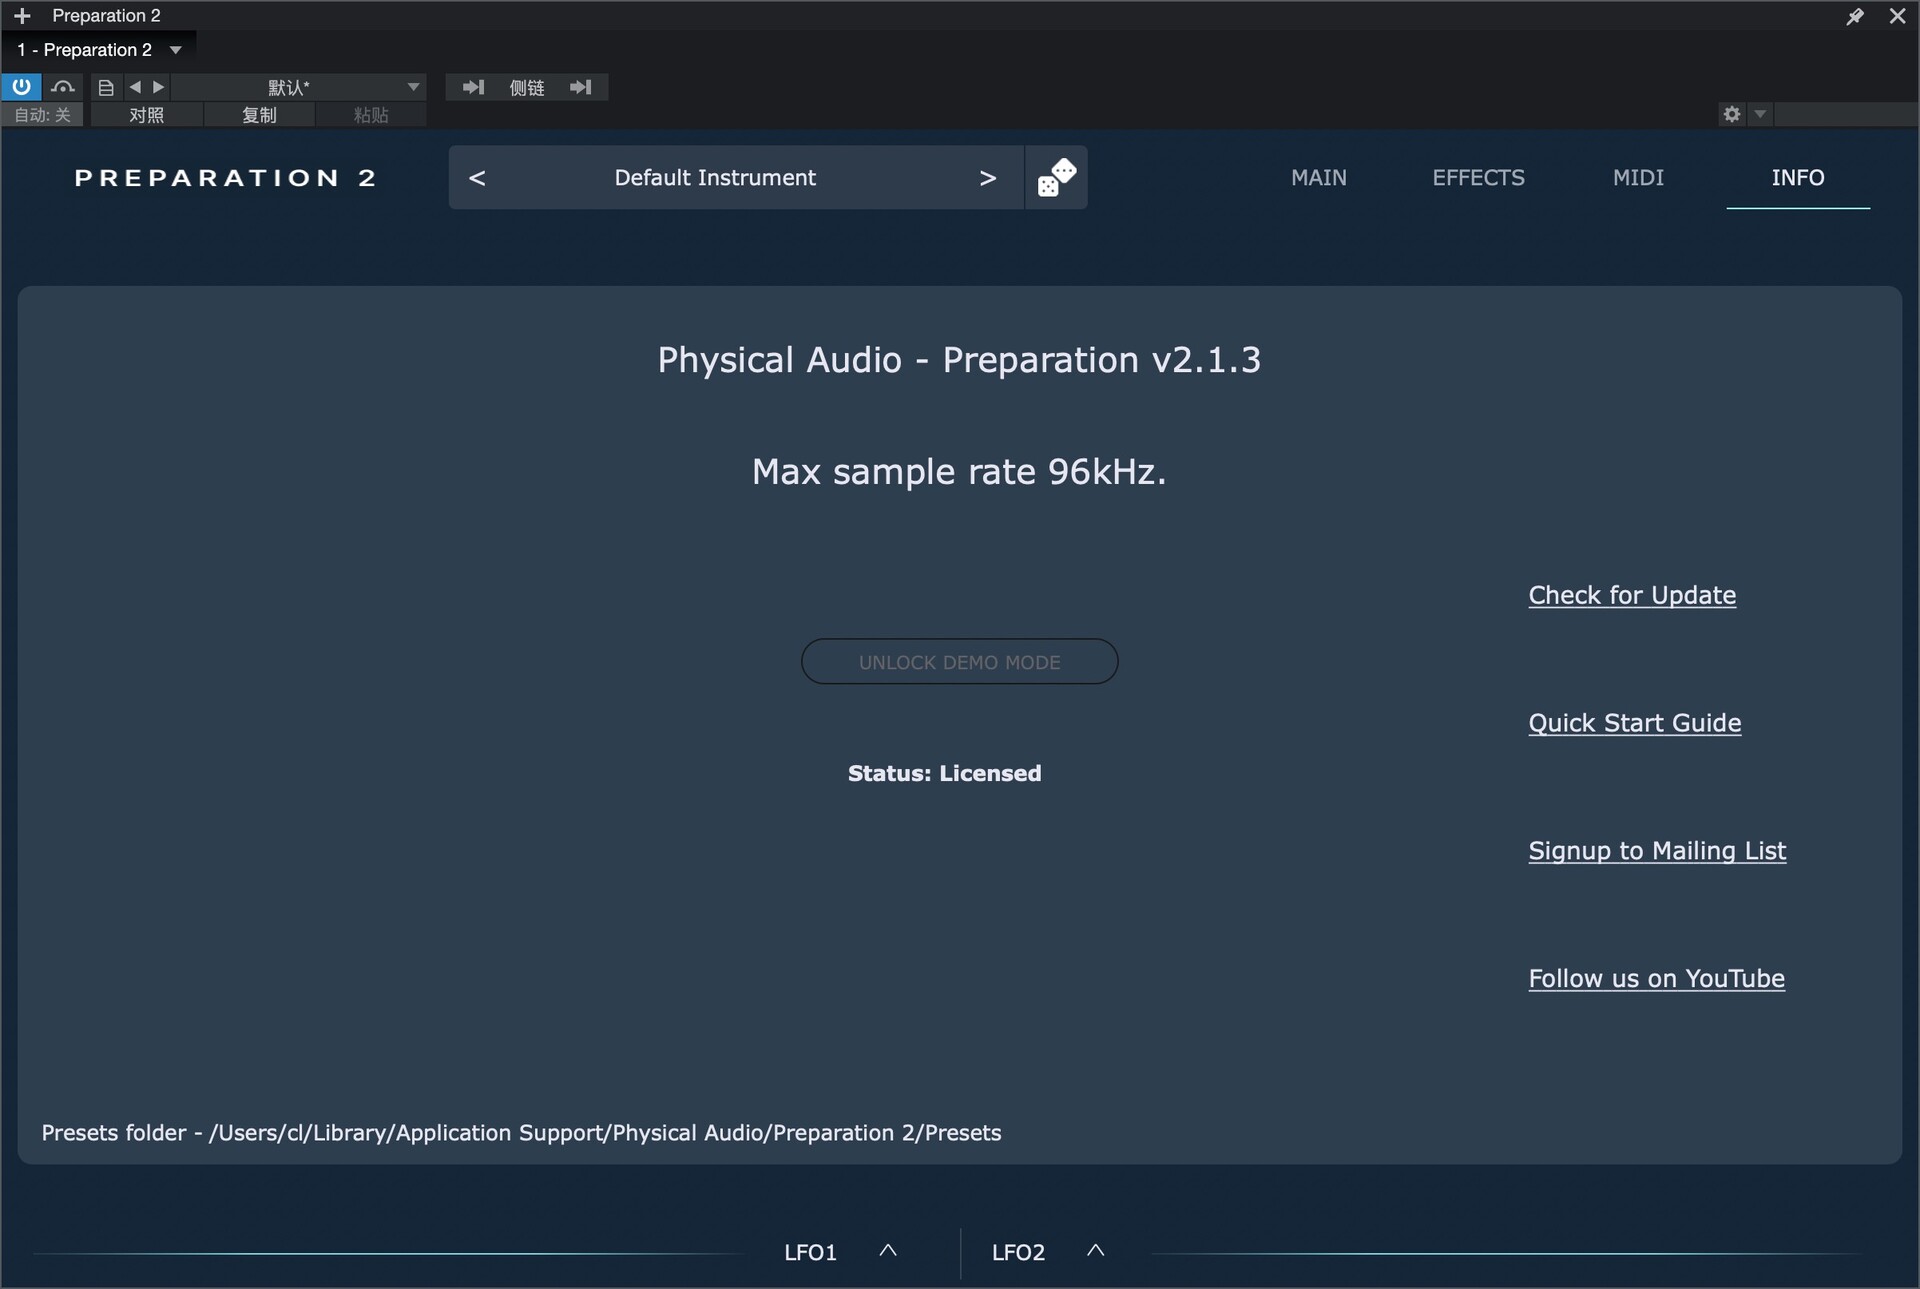Image resolution: width=1920 pixels, height=1289 pixels.
Task: Randomize preset with the dice icon
Action: pos(1057,177)
